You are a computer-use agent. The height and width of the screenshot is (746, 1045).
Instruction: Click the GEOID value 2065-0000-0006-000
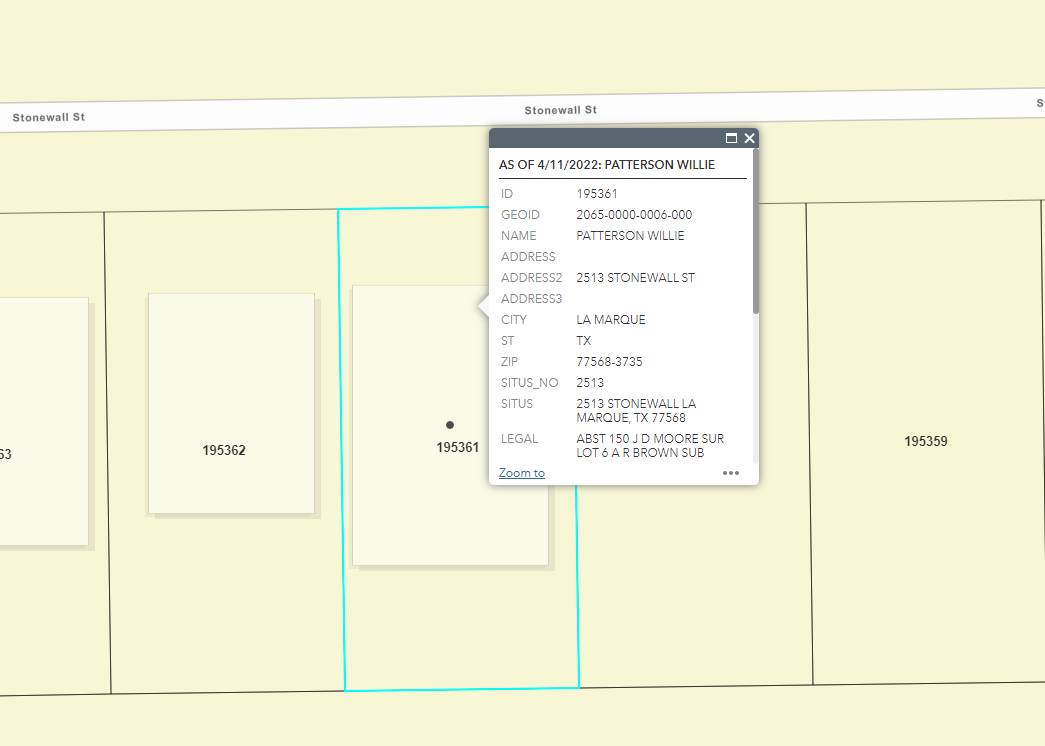(x=634, y=215)
